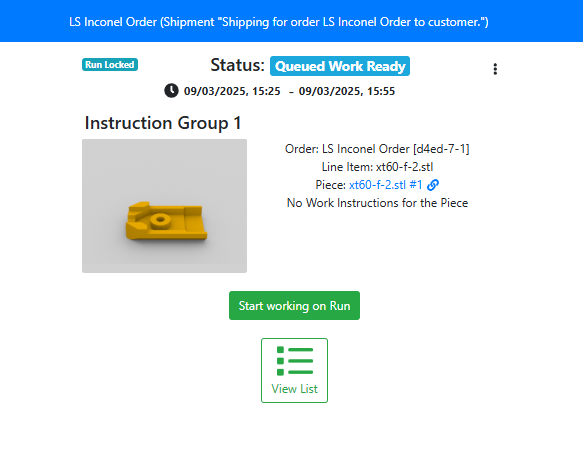
Task: Click No Work Instructions for the Piece text
Action: [x=377, y=203]
